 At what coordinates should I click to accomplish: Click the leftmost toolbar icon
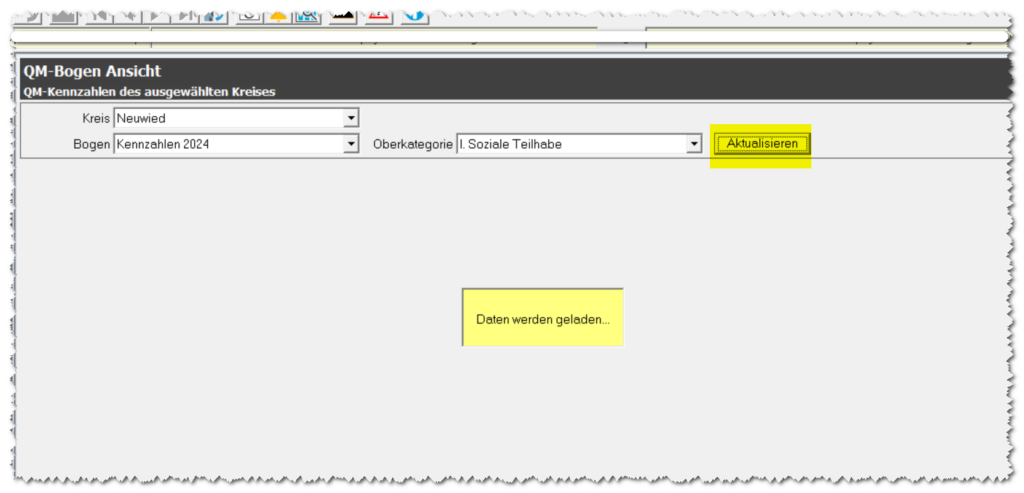(31, 14)
